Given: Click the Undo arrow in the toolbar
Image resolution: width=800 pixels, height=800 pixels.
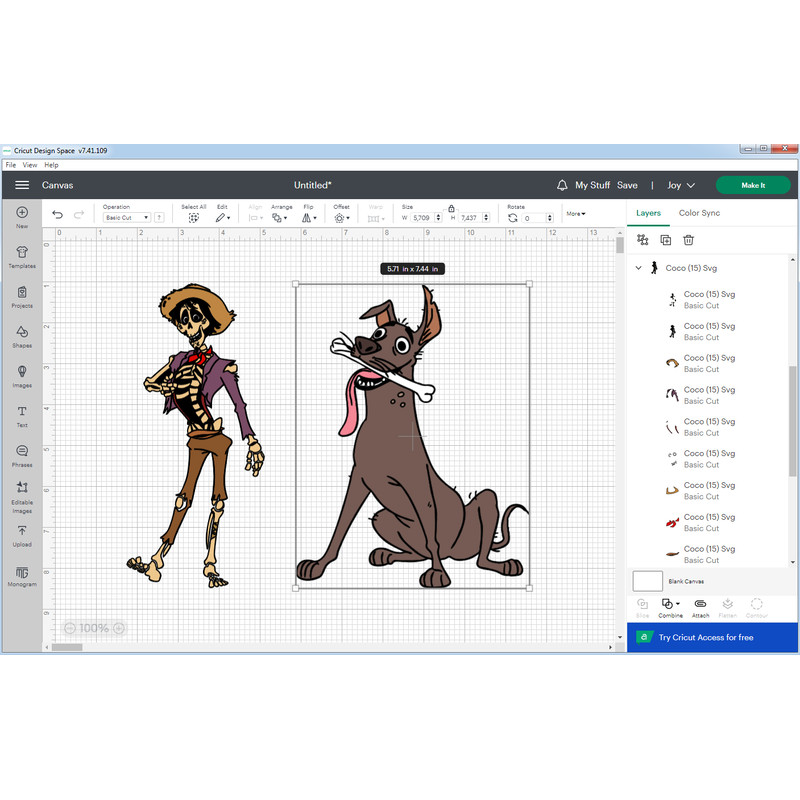Looking at the screenshot, I should pyautogui.click(x=57, y=214).
